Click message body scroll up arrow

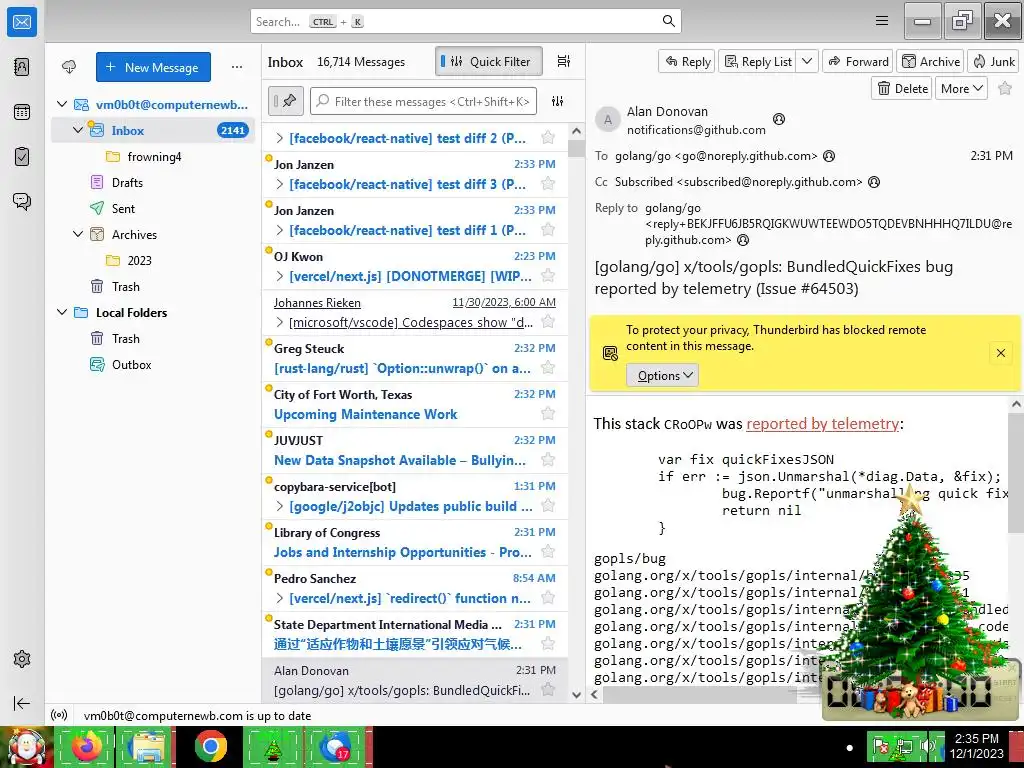(1016, 404)
